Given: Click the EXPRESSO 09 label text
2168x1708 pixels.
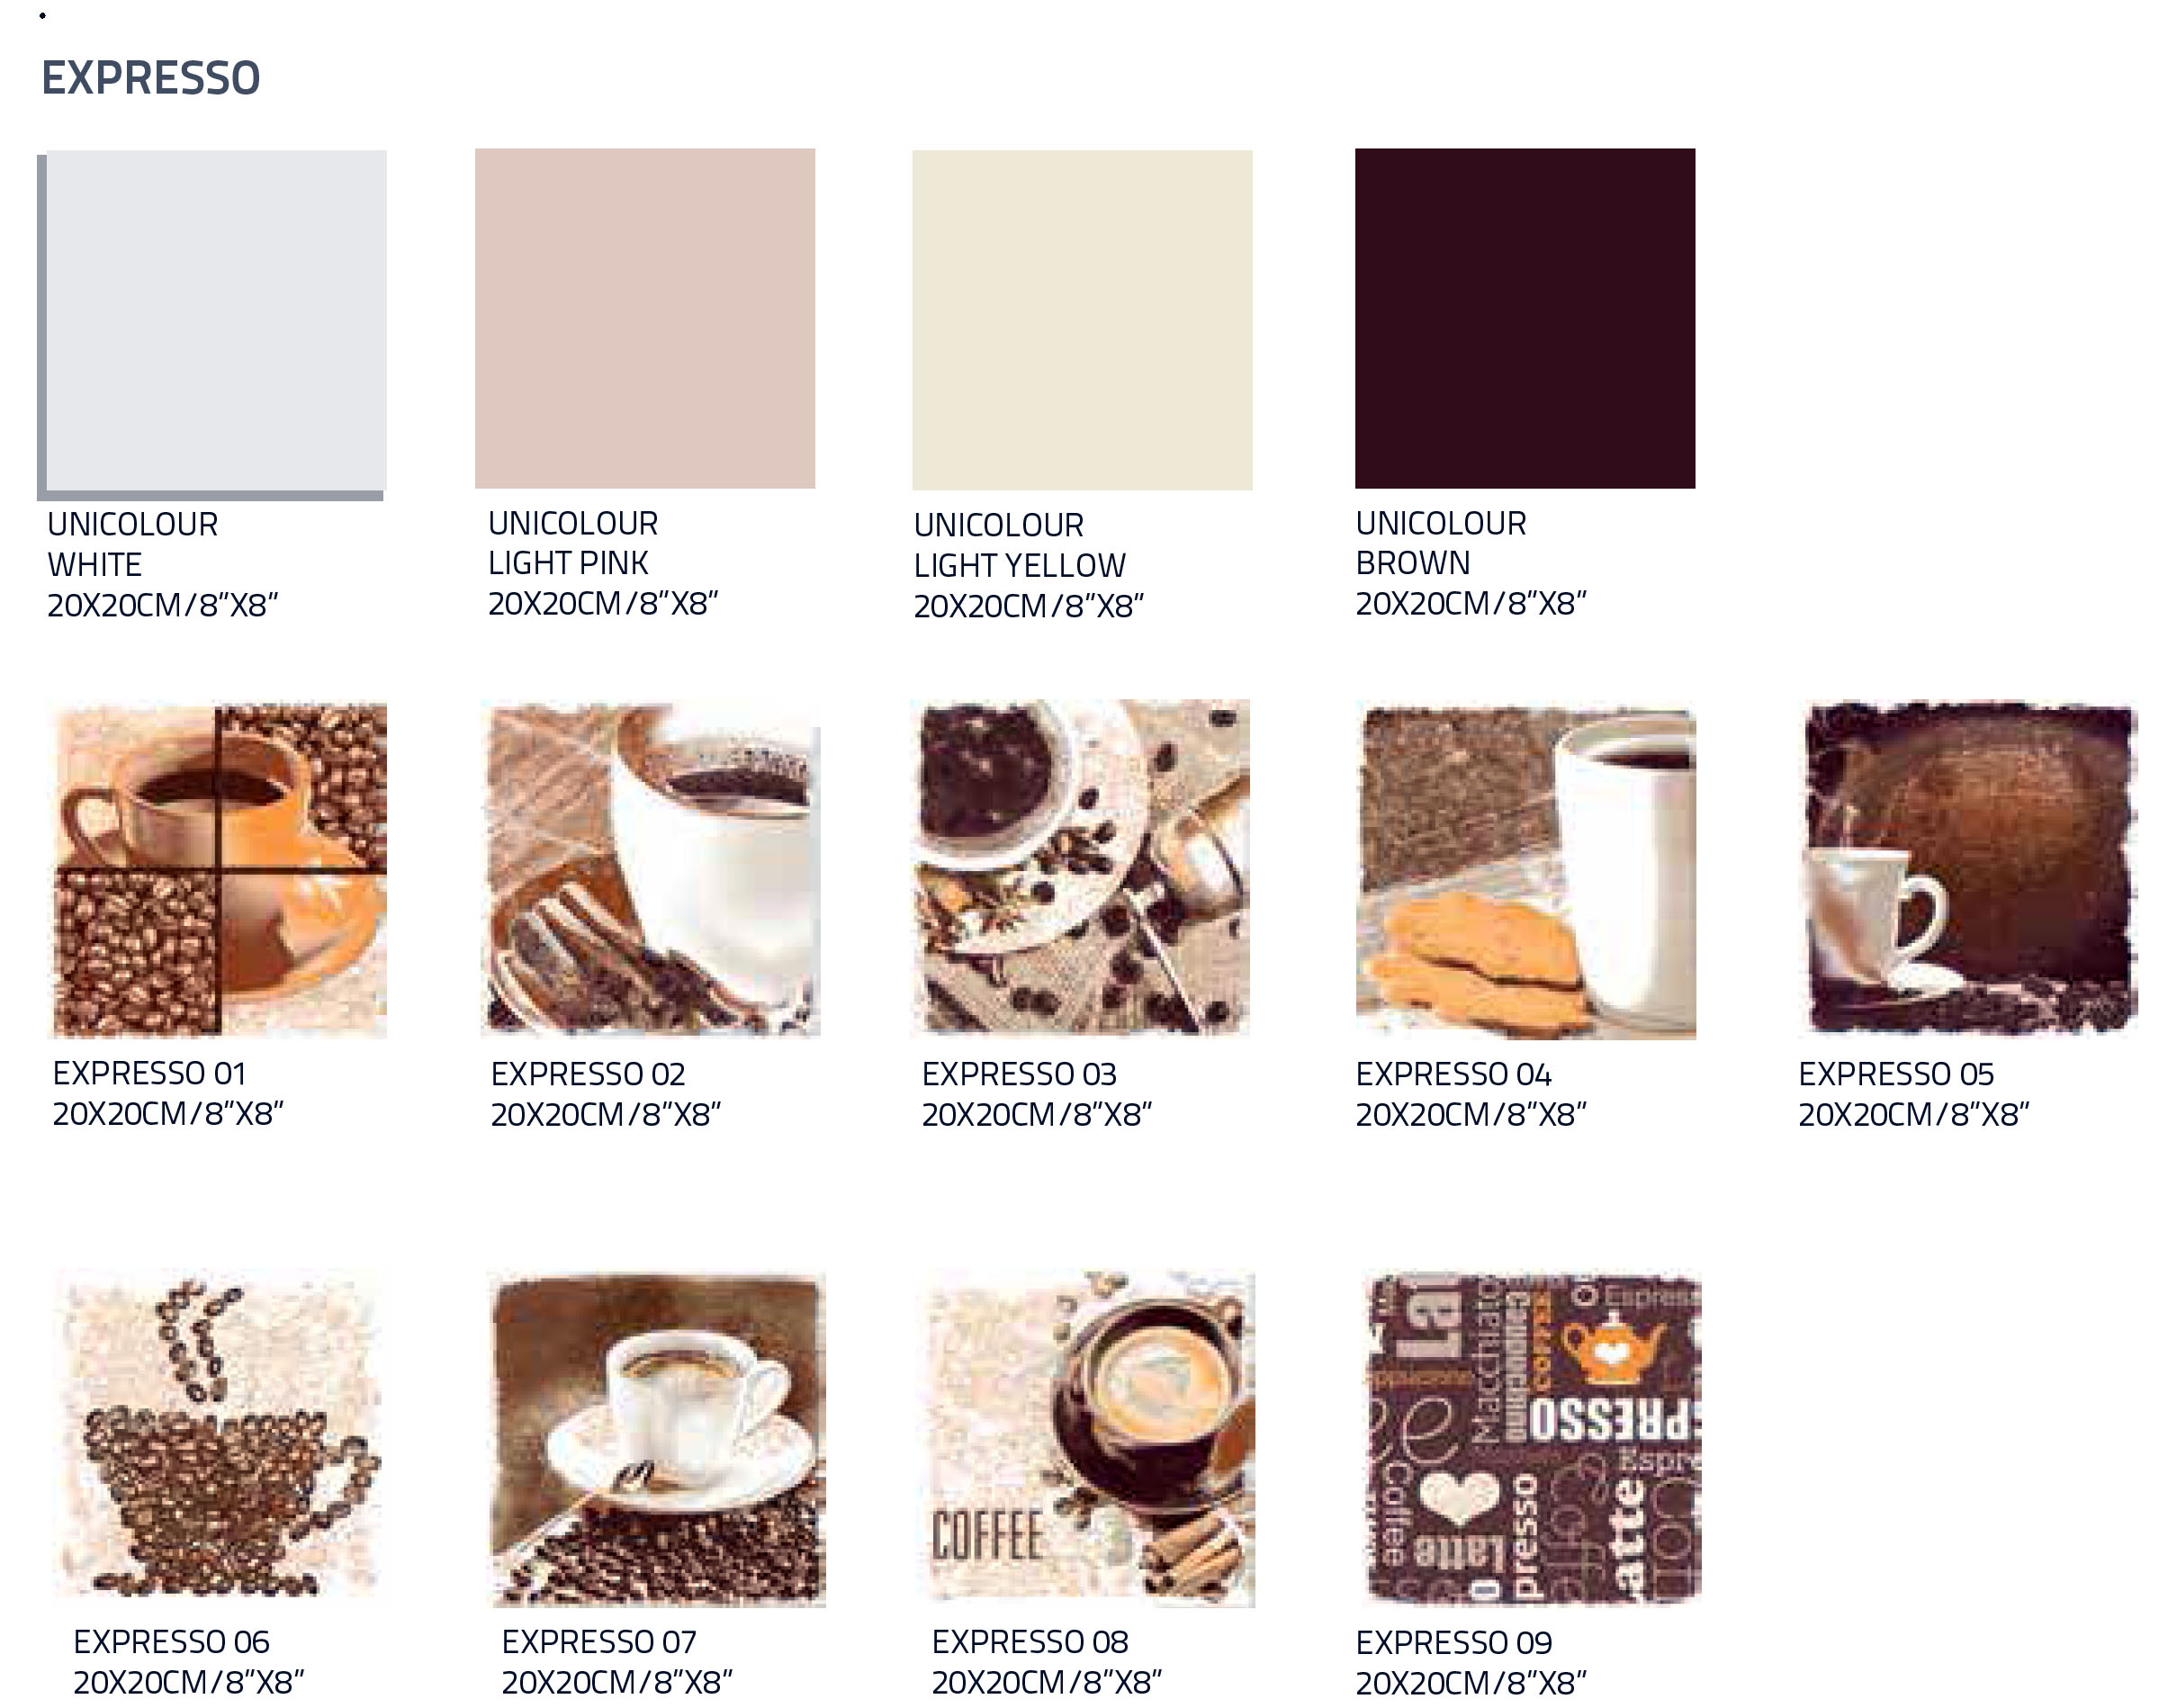Looking at the screenshot, I should (1454, 1643).
